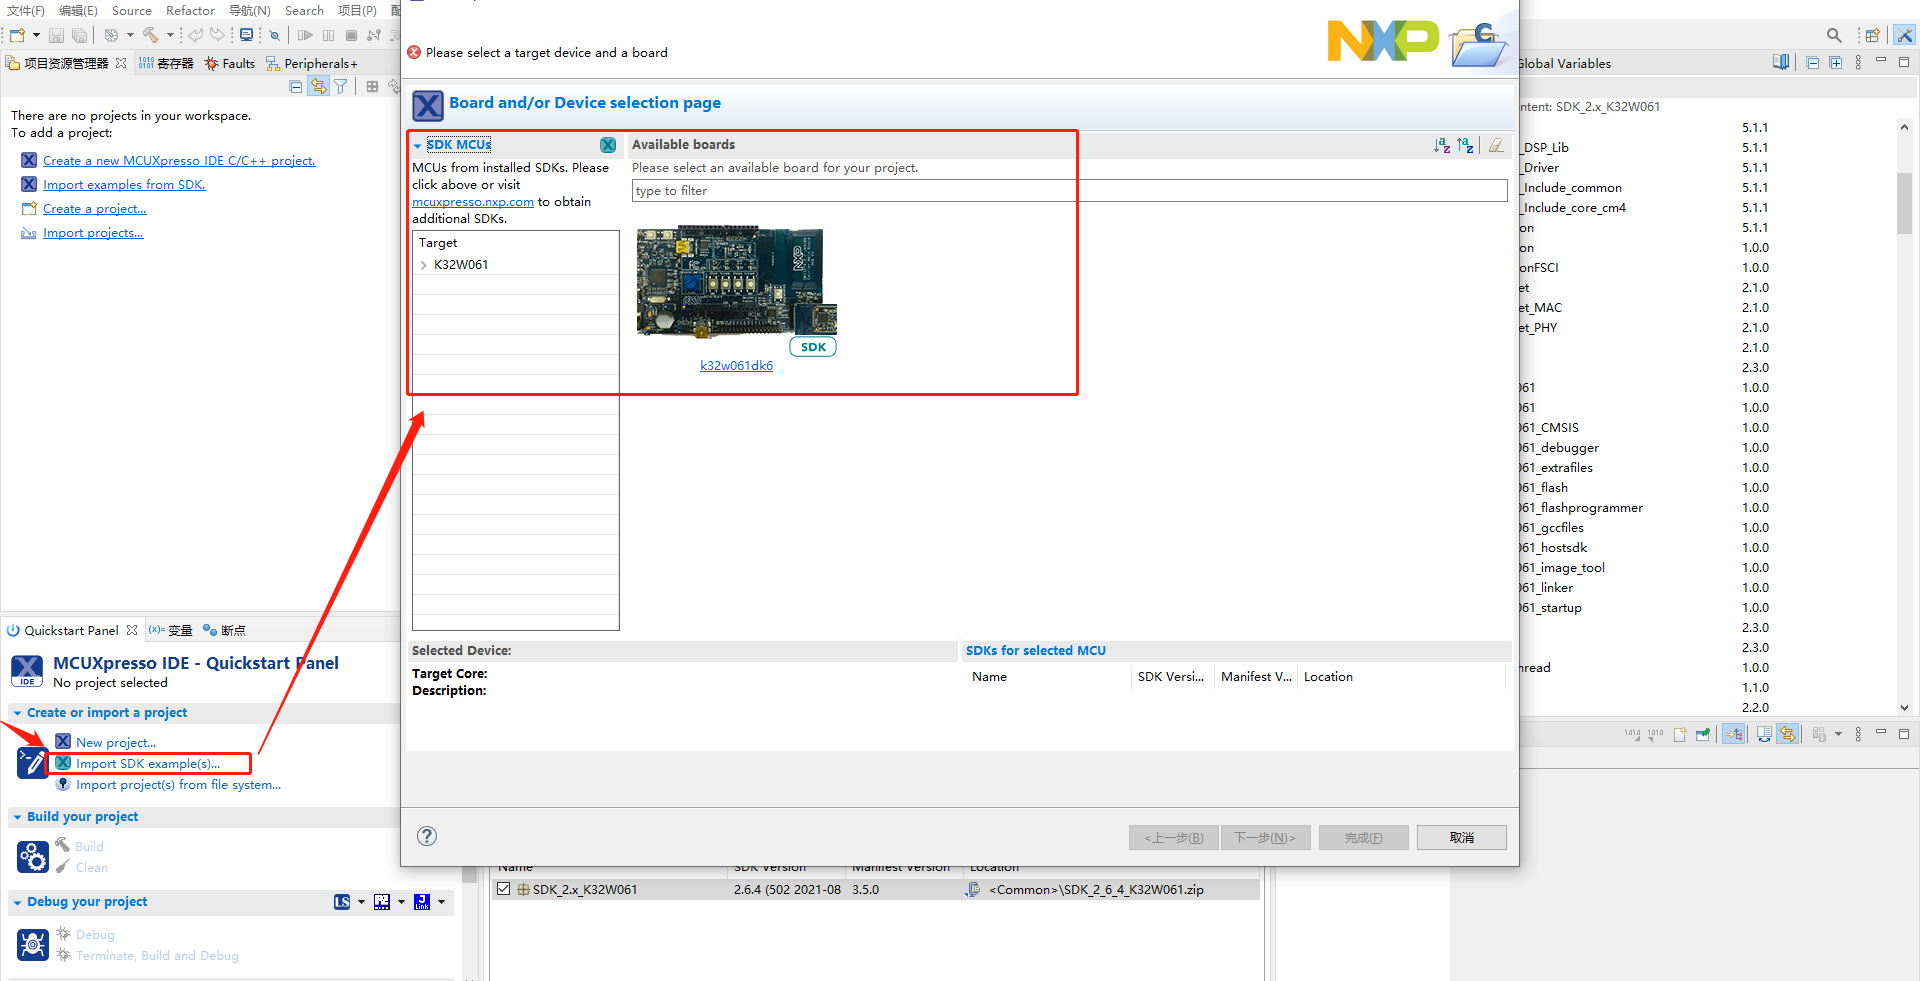Click the Open Perspective icon at top right

1872,35
